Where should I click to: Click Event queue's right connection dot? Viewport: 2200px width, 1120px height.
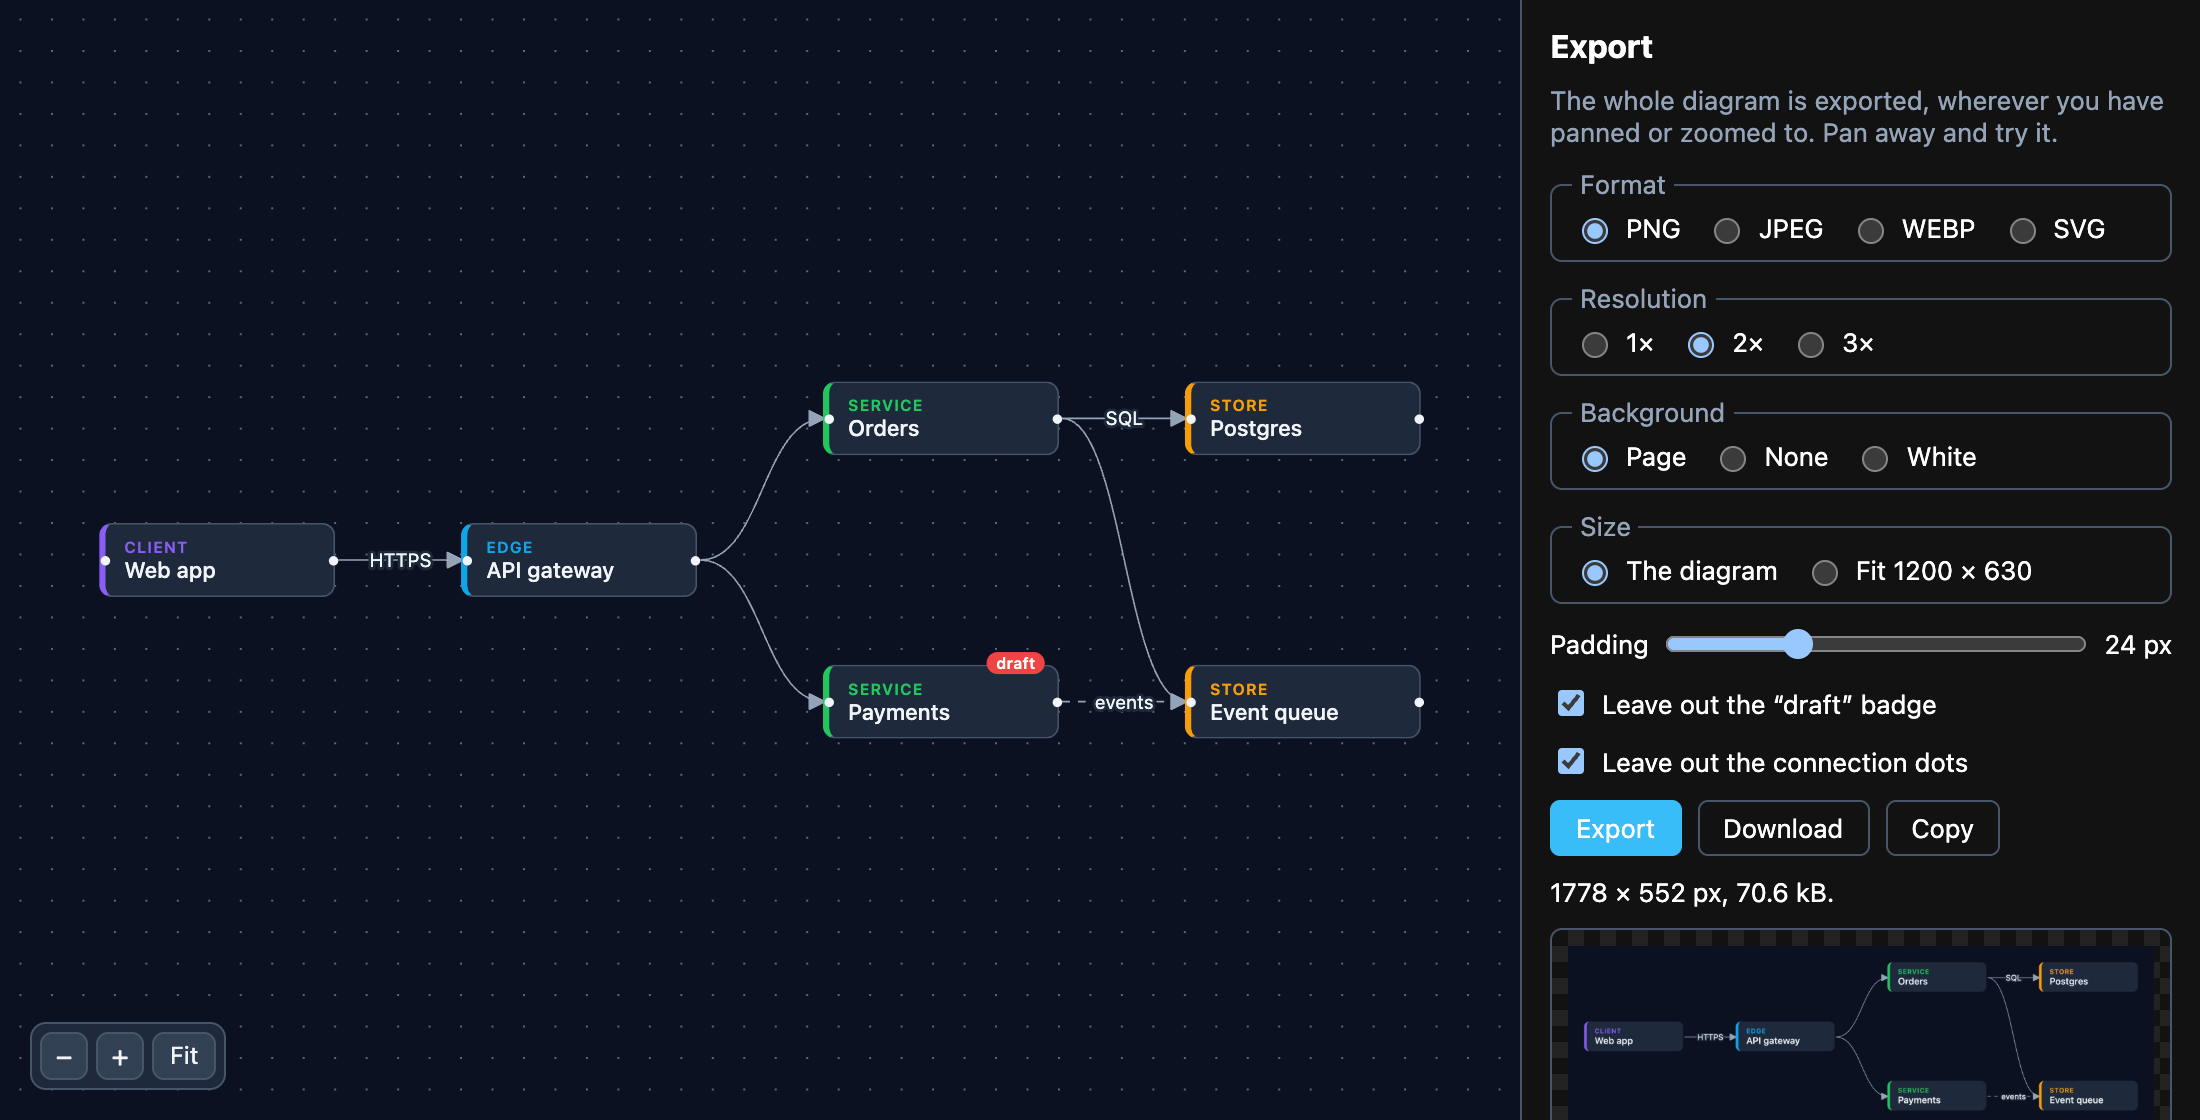pos(1419,702)
